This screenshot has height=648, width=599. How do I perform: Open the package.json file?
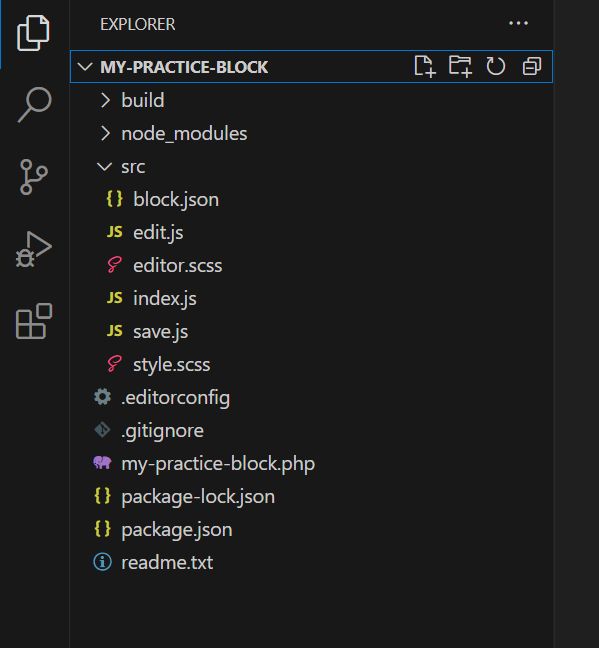[177, 530]
